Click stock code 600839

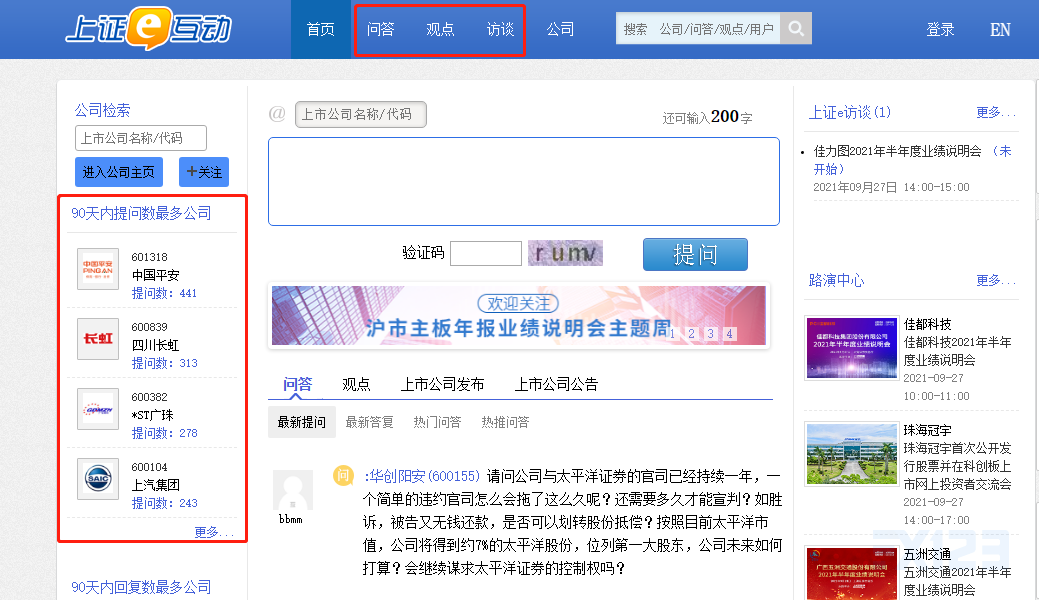click(150, 327)
